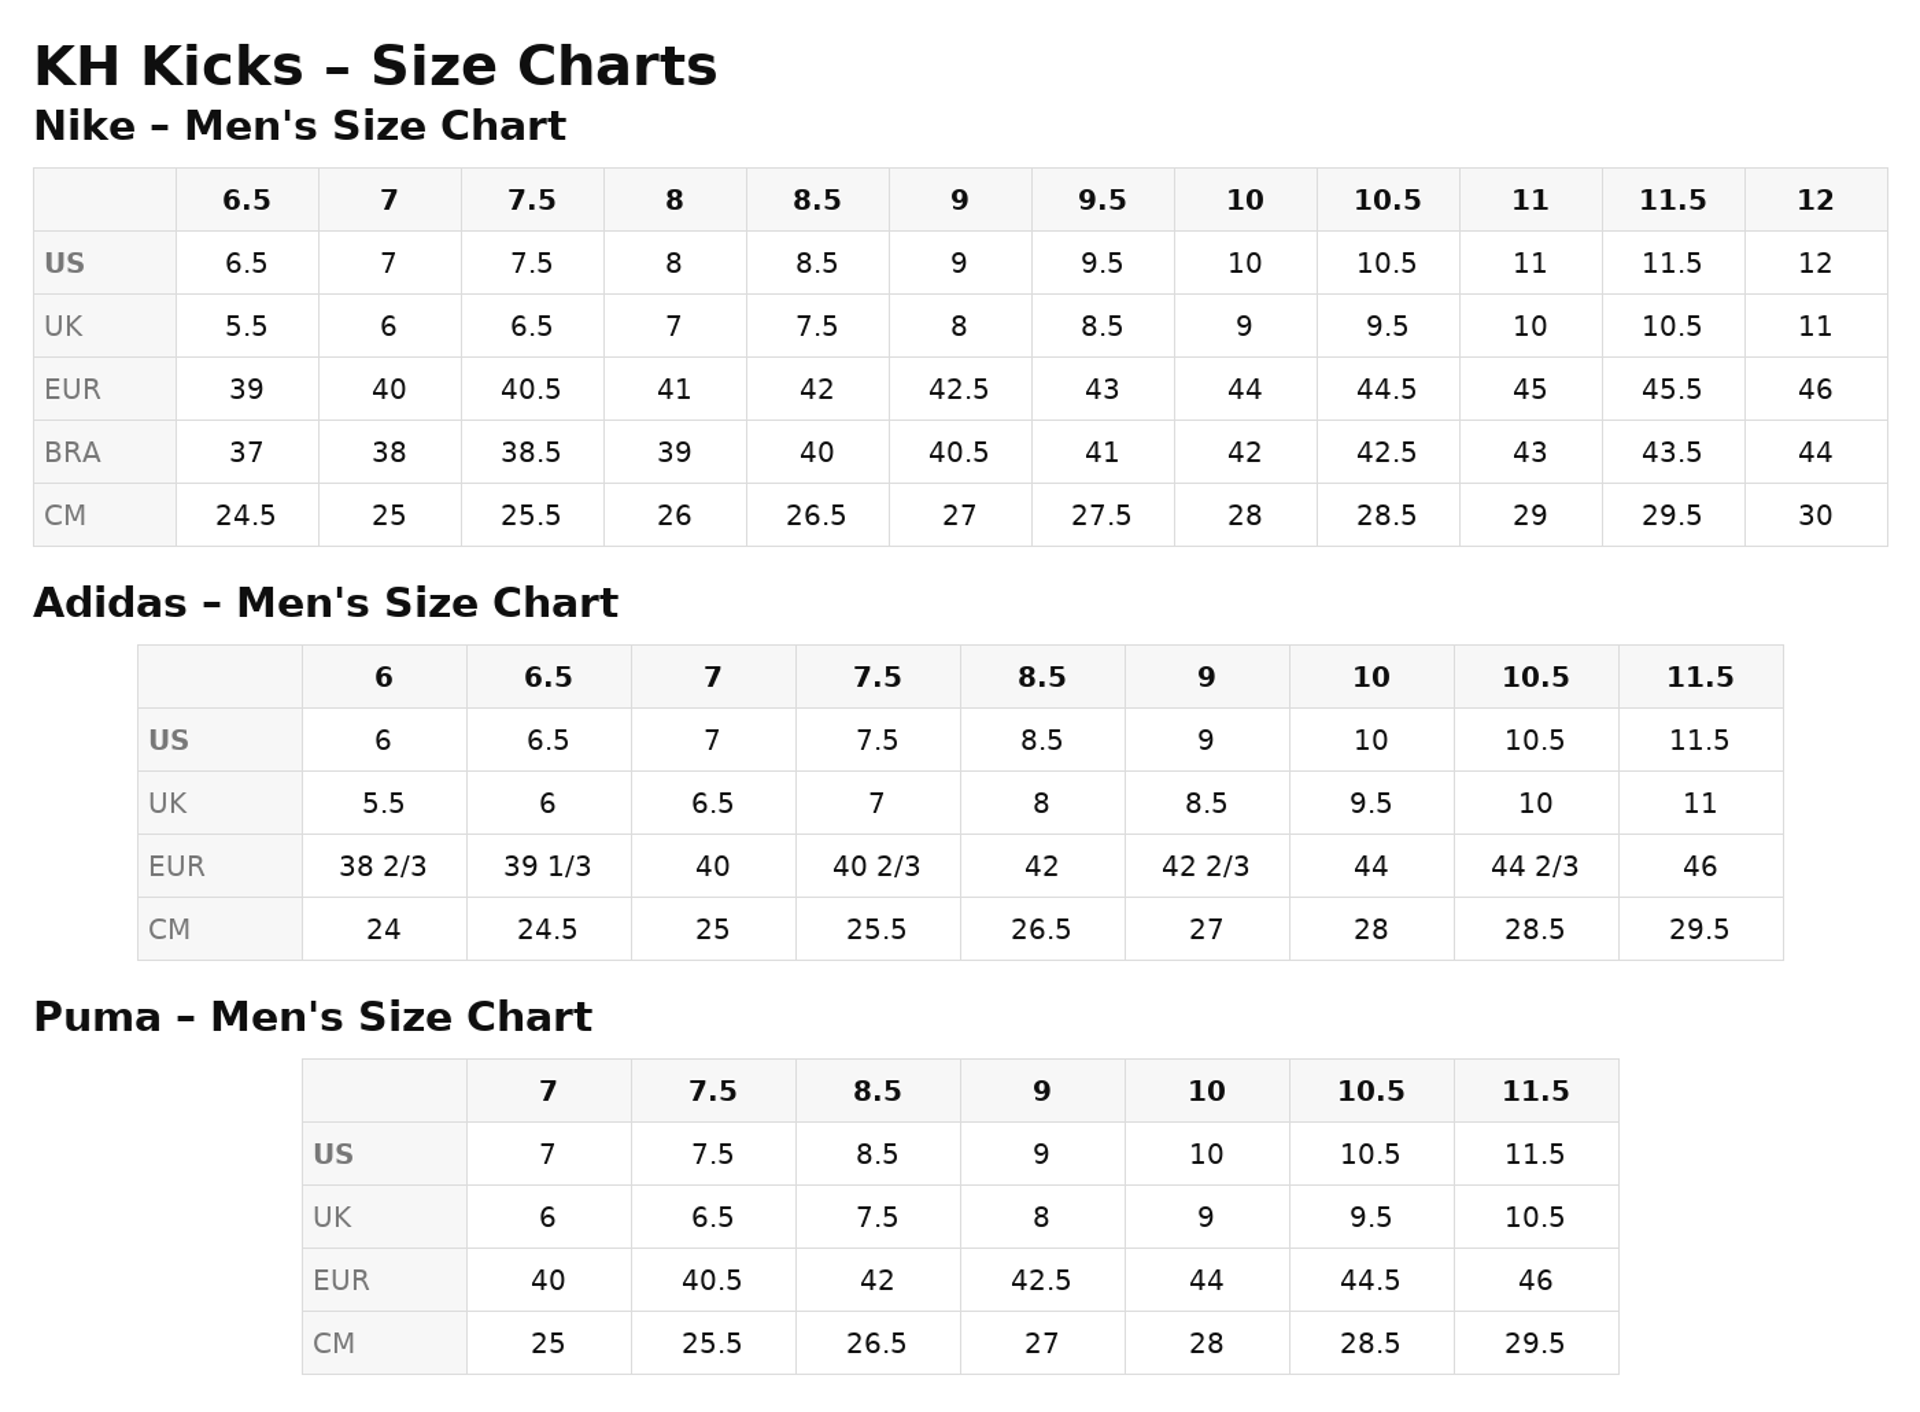Click Nike CM value 24.5
Screen dimensions: 1920x1412
click(245, 515)
